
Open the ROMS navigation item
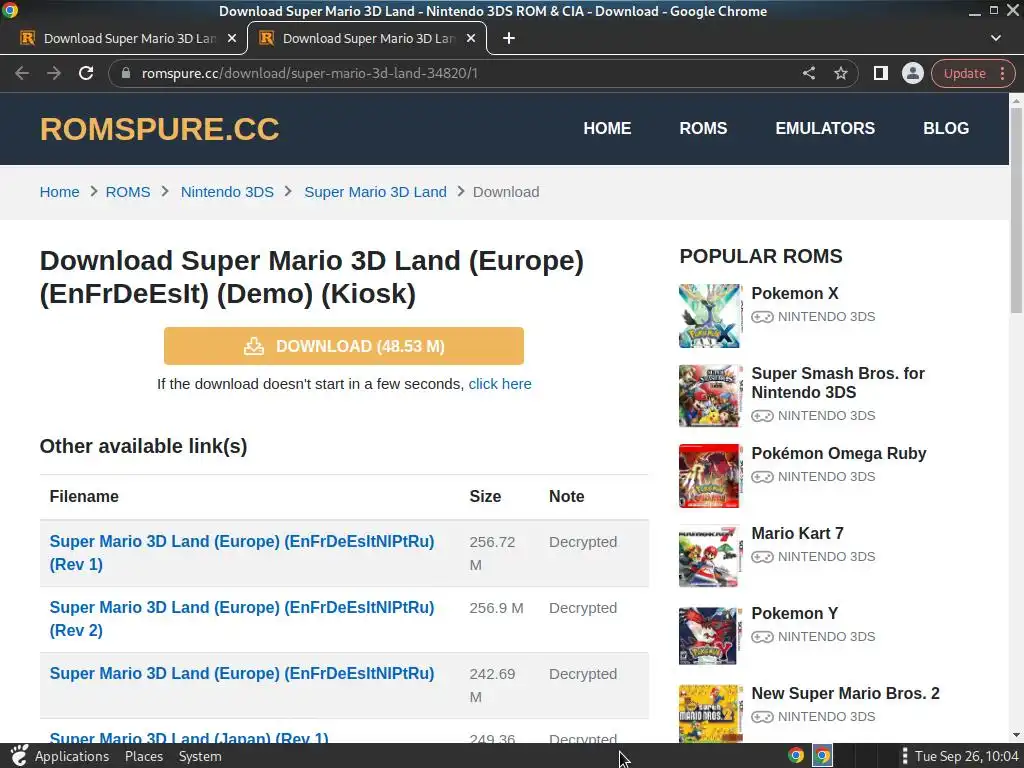coord(703,128)
